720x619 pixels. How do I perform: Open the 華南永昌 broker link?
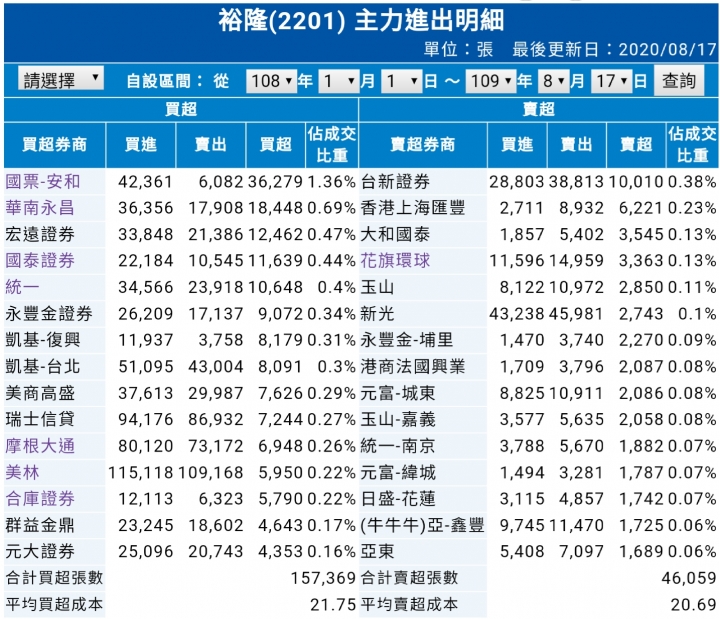point(39,208)
